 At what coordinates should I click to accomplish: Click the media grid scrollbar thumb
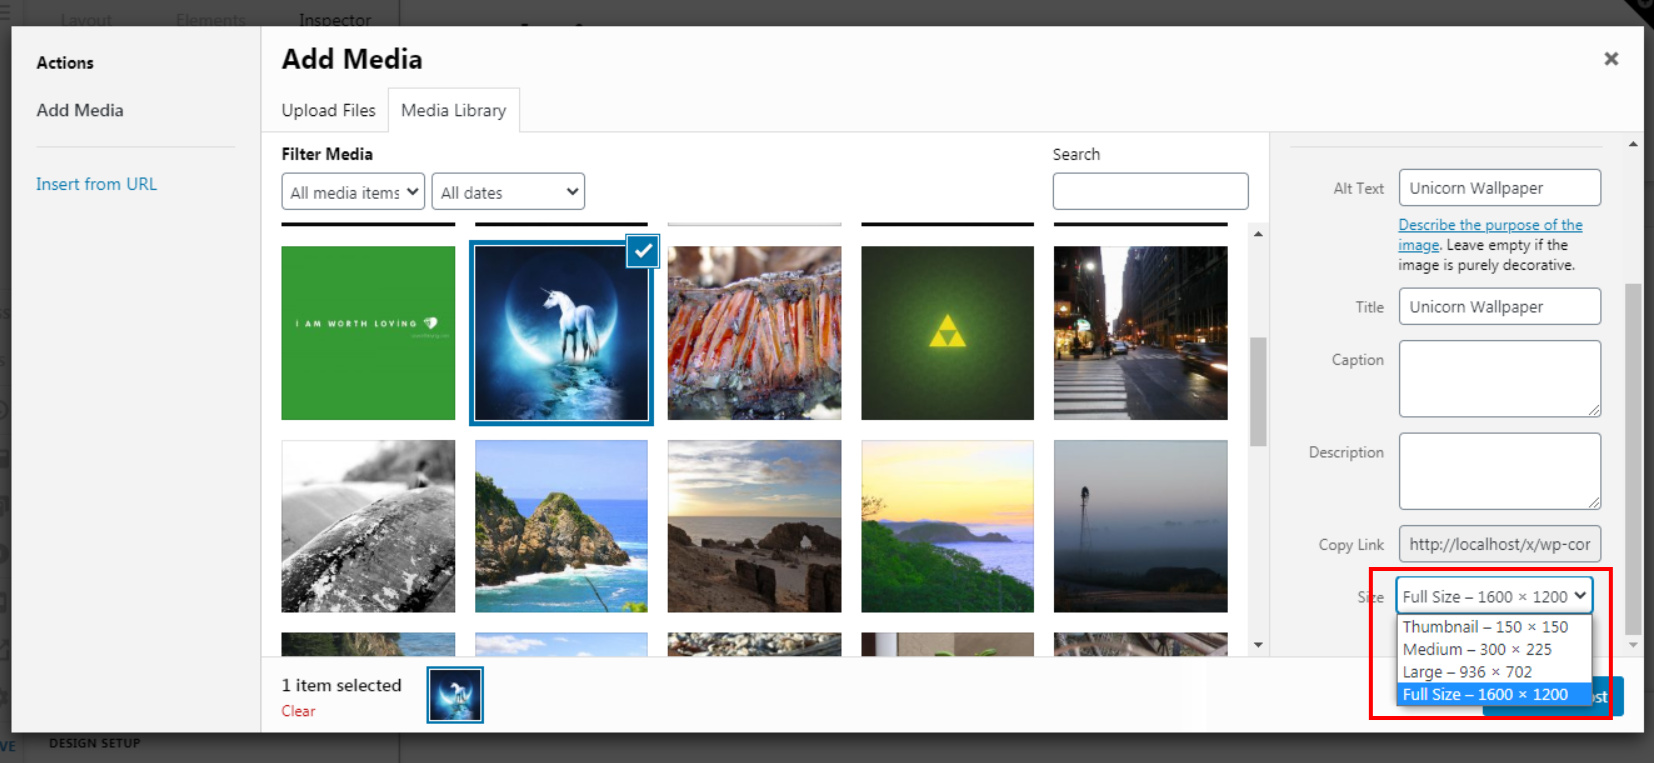[x=1258, y=391]
